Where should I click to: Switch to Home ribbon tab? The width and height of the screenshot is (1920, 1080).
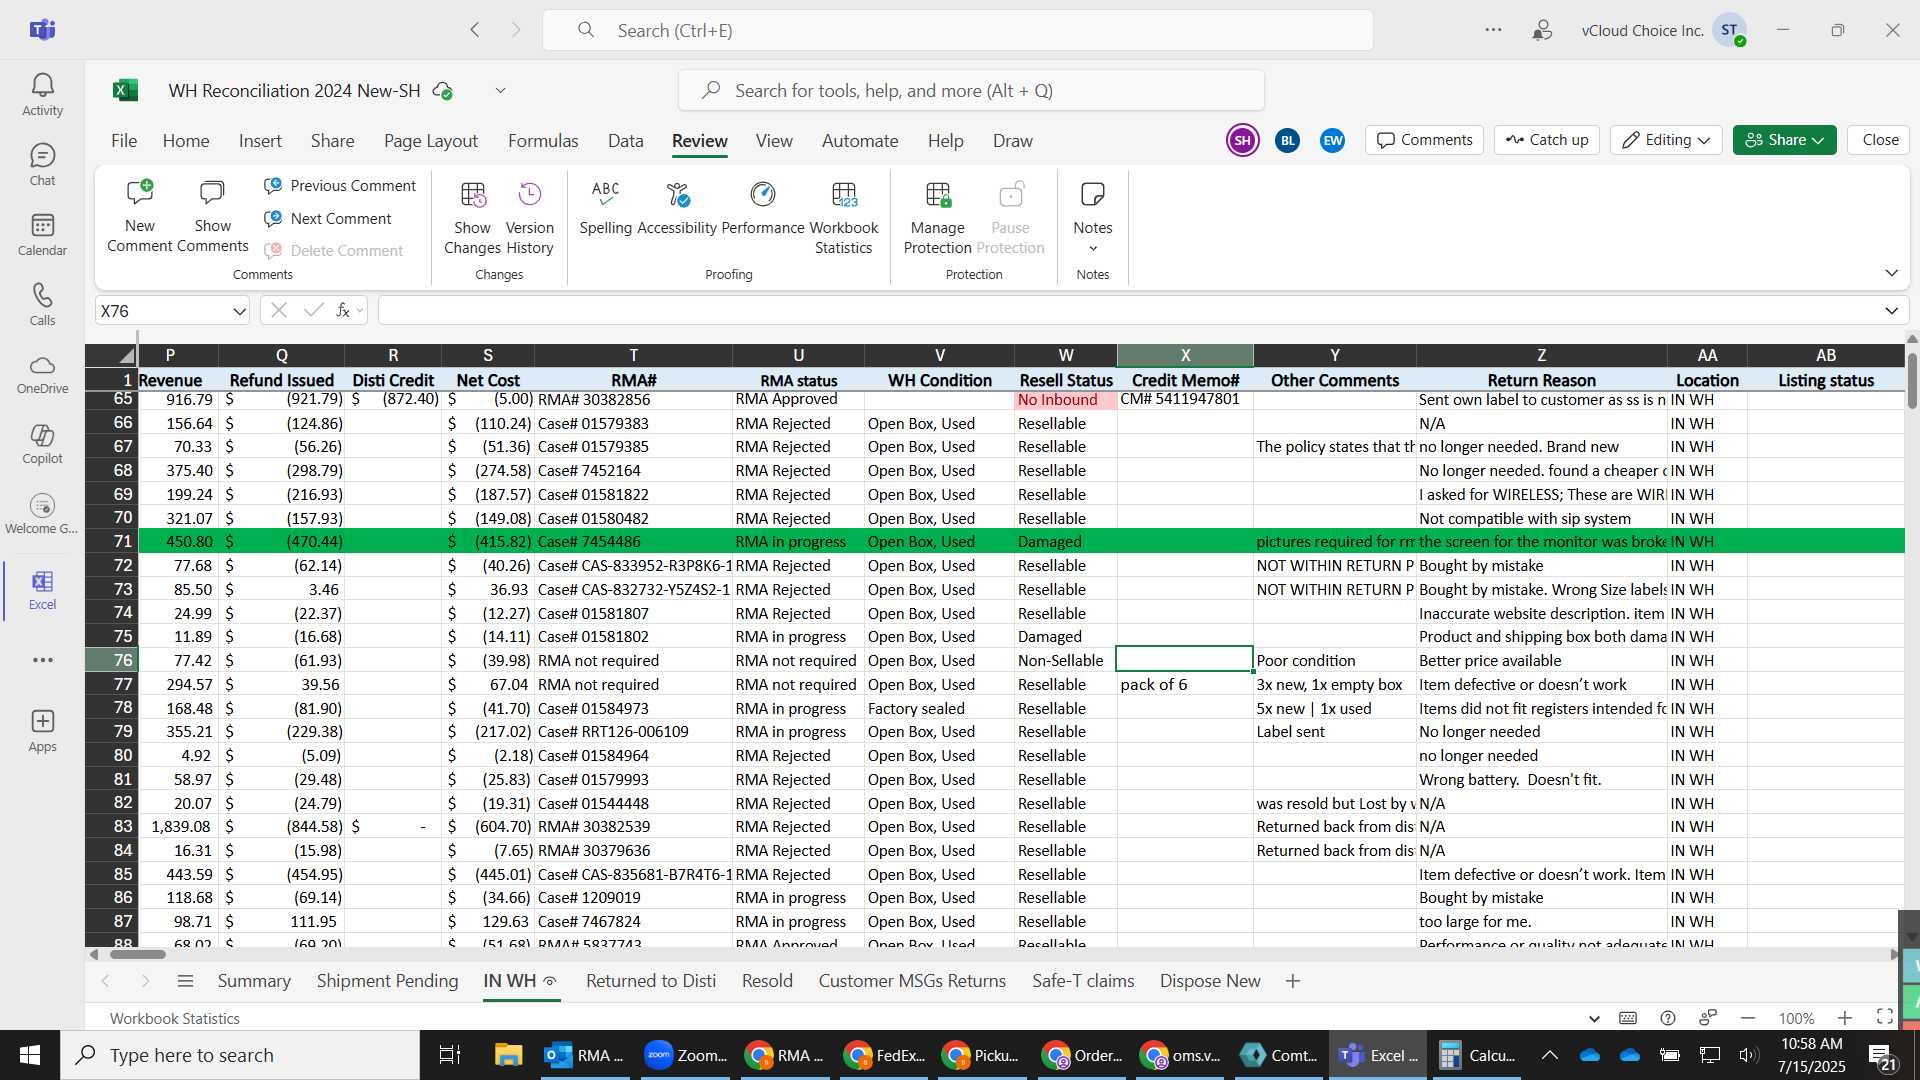186,141
